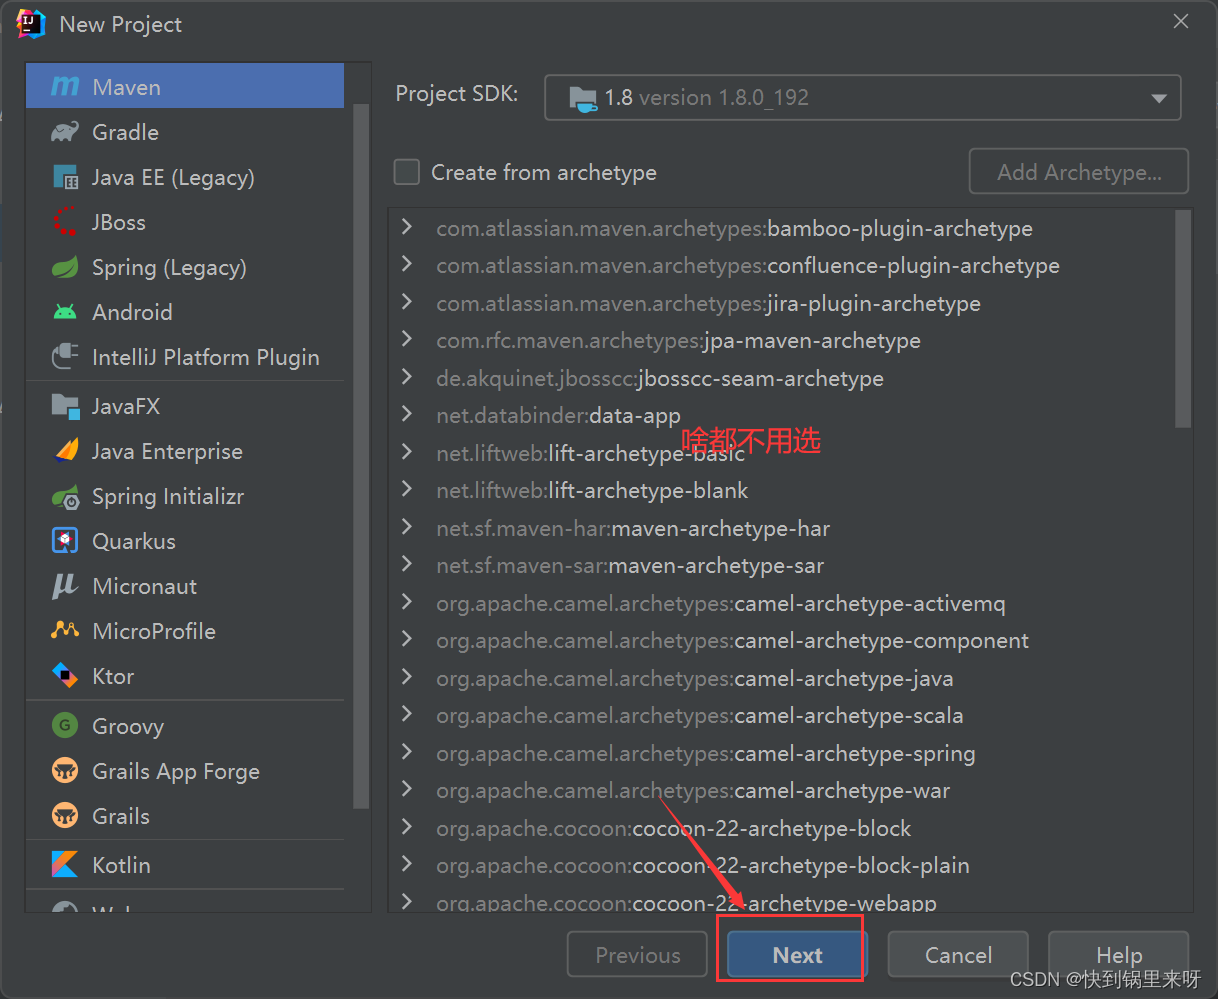
Task: Click the Next button
Action: point(795,955)
